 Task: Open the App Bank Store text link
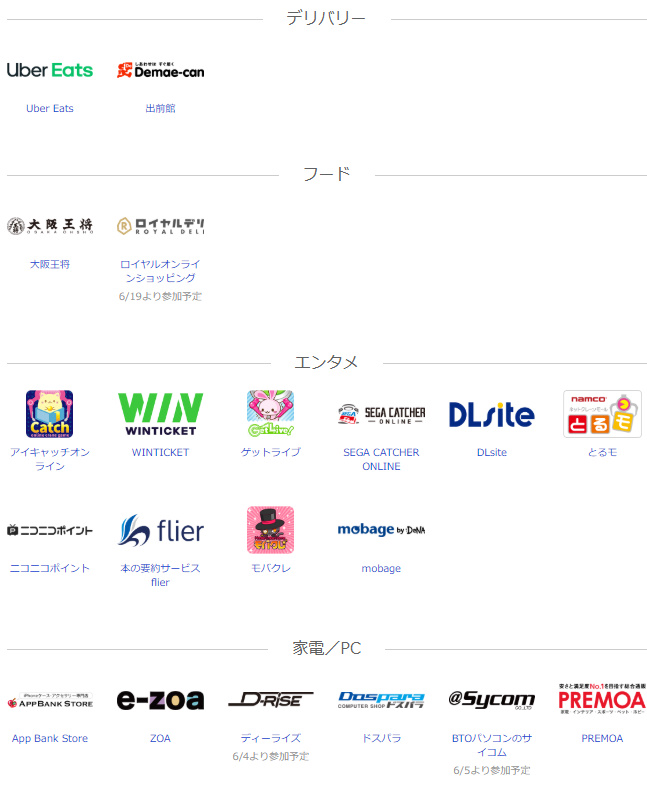point(50,738)
